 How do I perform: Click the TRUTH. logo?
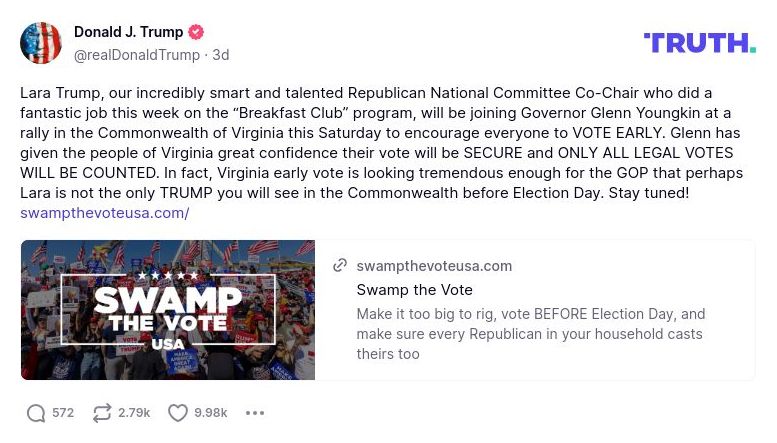pyautogui.click(x=699, y=43)
